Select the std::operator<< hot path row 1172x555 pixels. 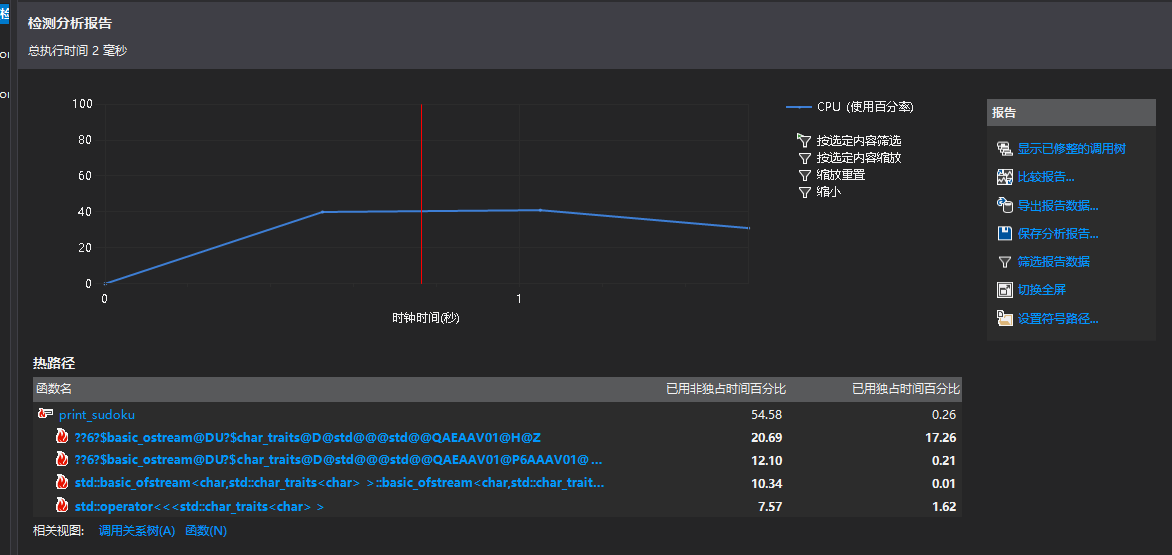pos(198,507)
